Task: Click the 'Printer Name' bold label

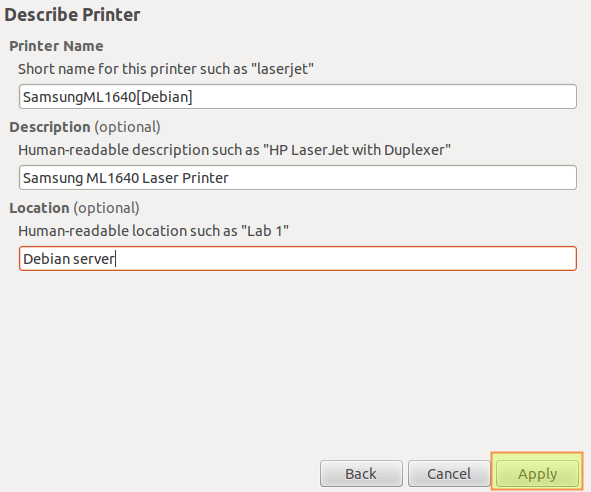Action: pyautogui.click(x=56, y=46)
